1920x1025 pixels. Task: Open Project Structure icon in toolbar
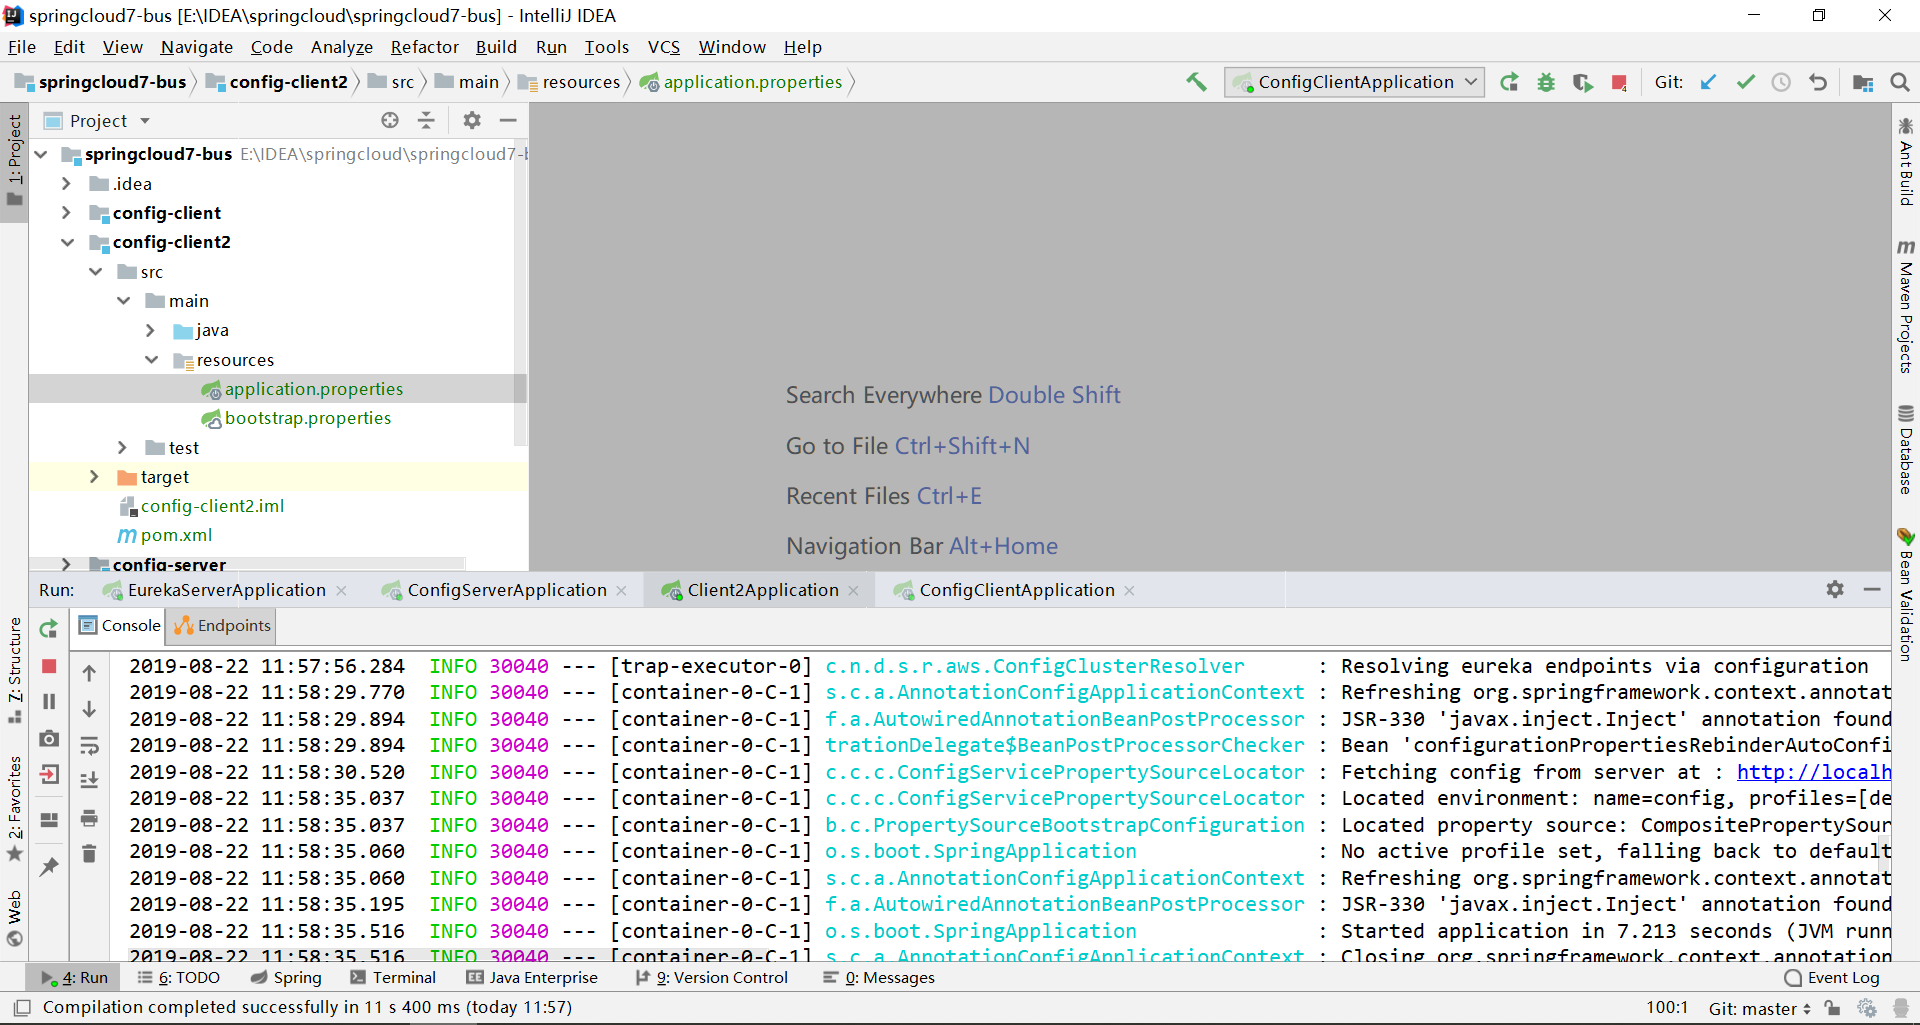point(1863,82)
